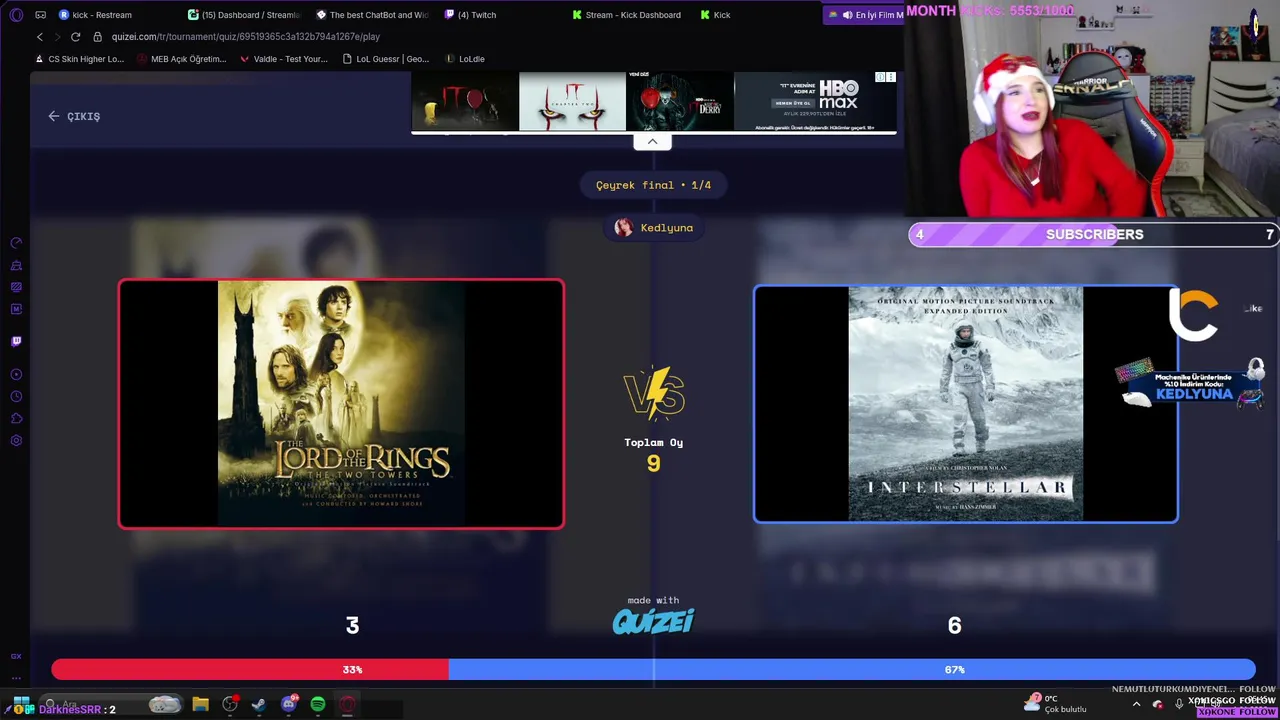Open Opera GX taskbar icon
The height and width of the screenshot is (720, 1280).
(x=347, y=704)
